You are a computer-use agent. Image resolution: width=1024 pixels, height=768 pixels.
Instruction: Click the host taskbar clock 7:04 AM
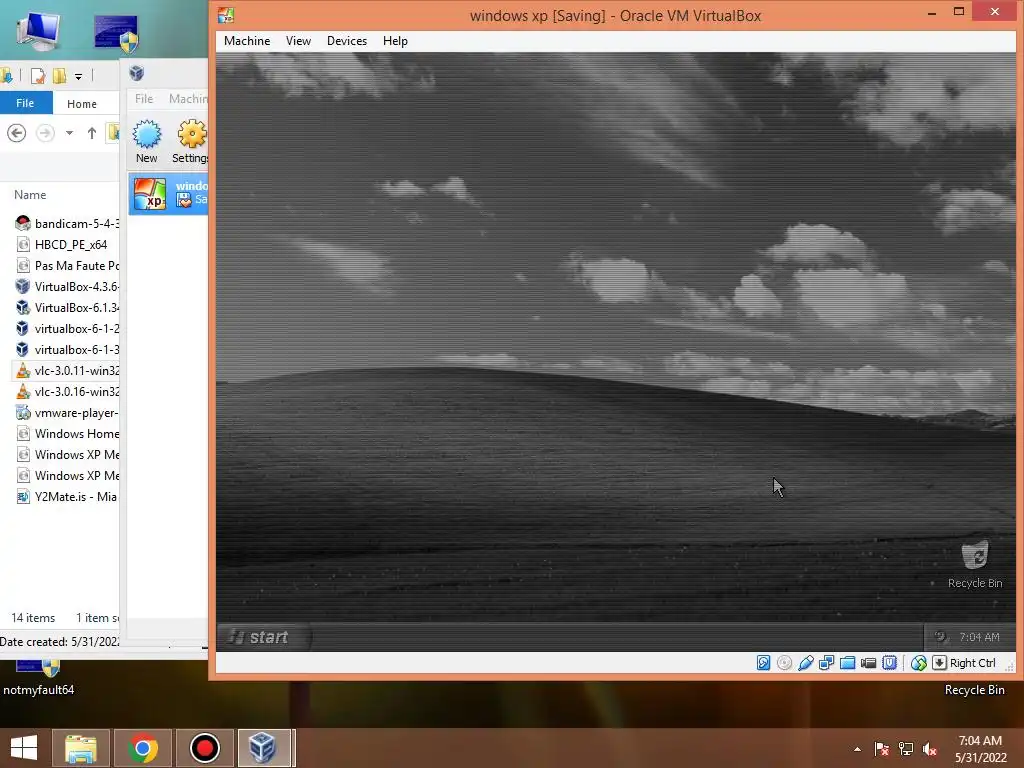pyautogui.click(x=980, y=749)
